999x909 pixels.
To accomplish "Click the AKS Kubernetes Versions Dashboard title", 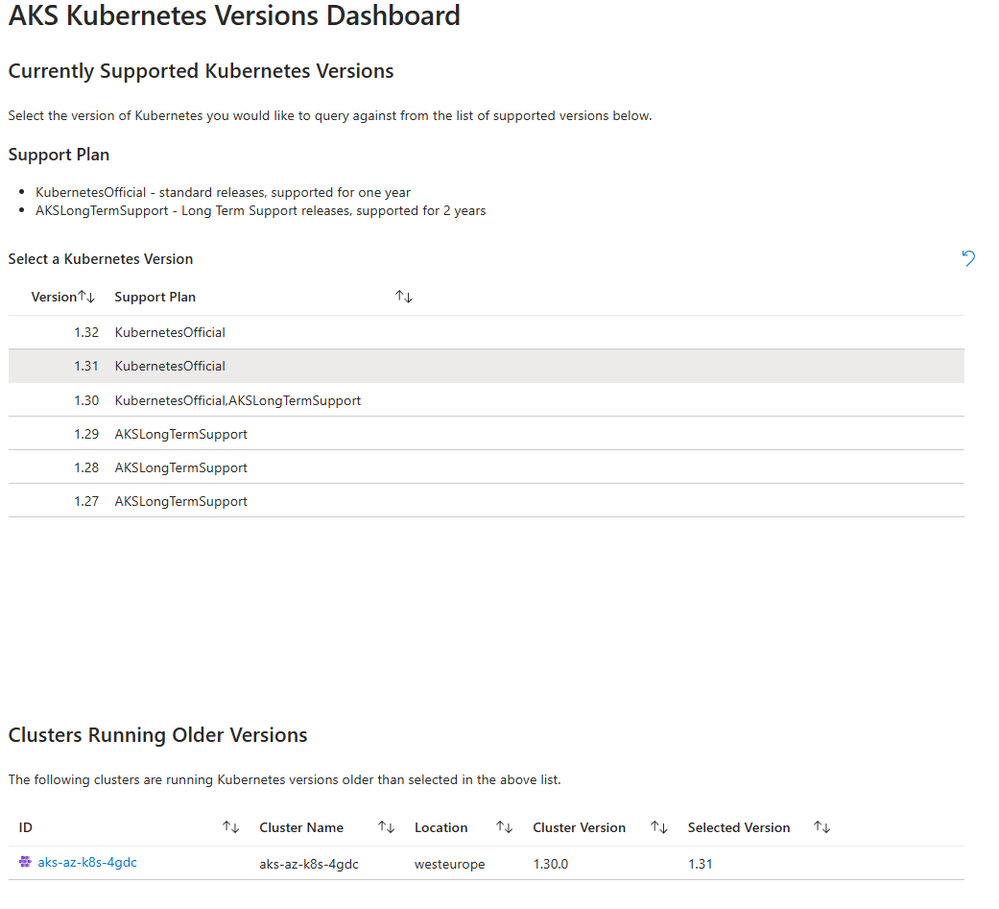I will 234,15.
